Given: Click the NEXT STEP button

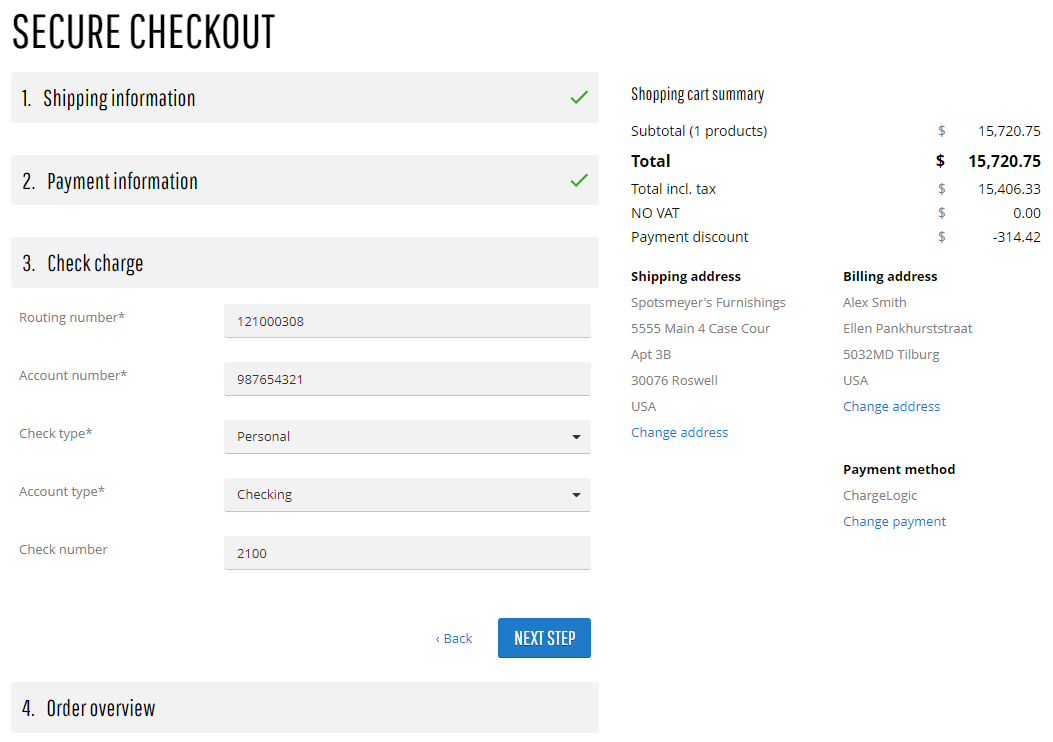Looking at the screenshot, I should pyautogui.click(x=545, y=638).
